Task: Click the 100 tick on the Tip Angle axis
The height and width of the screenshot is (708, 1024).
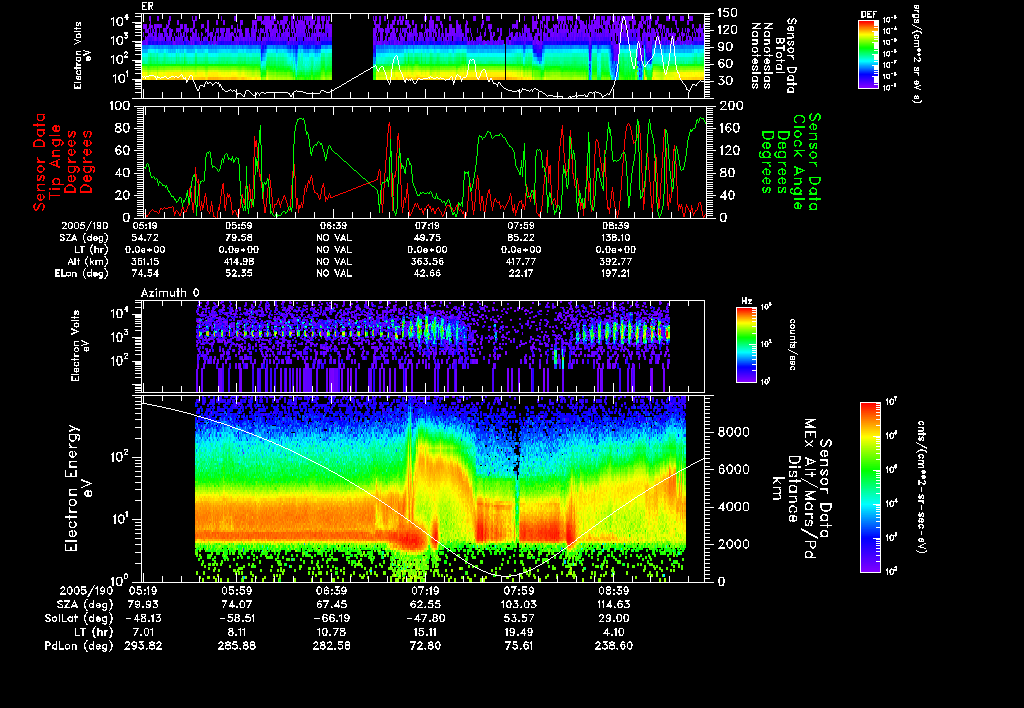Action: pyautogui.click(x=122, y=106)
